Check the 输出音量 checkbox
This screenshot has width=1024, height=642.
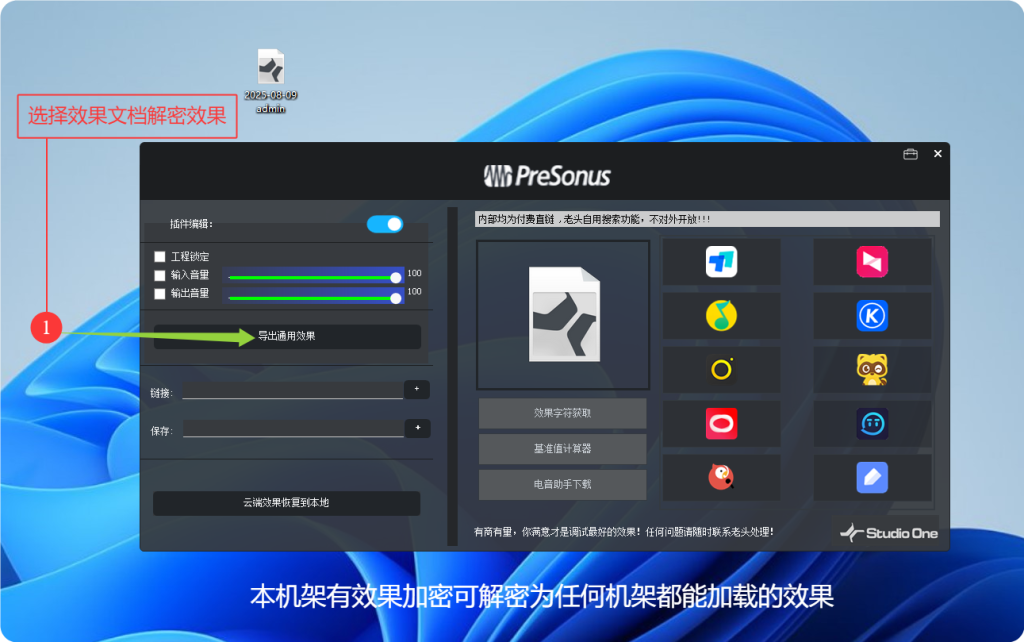[x=159, y=294]
